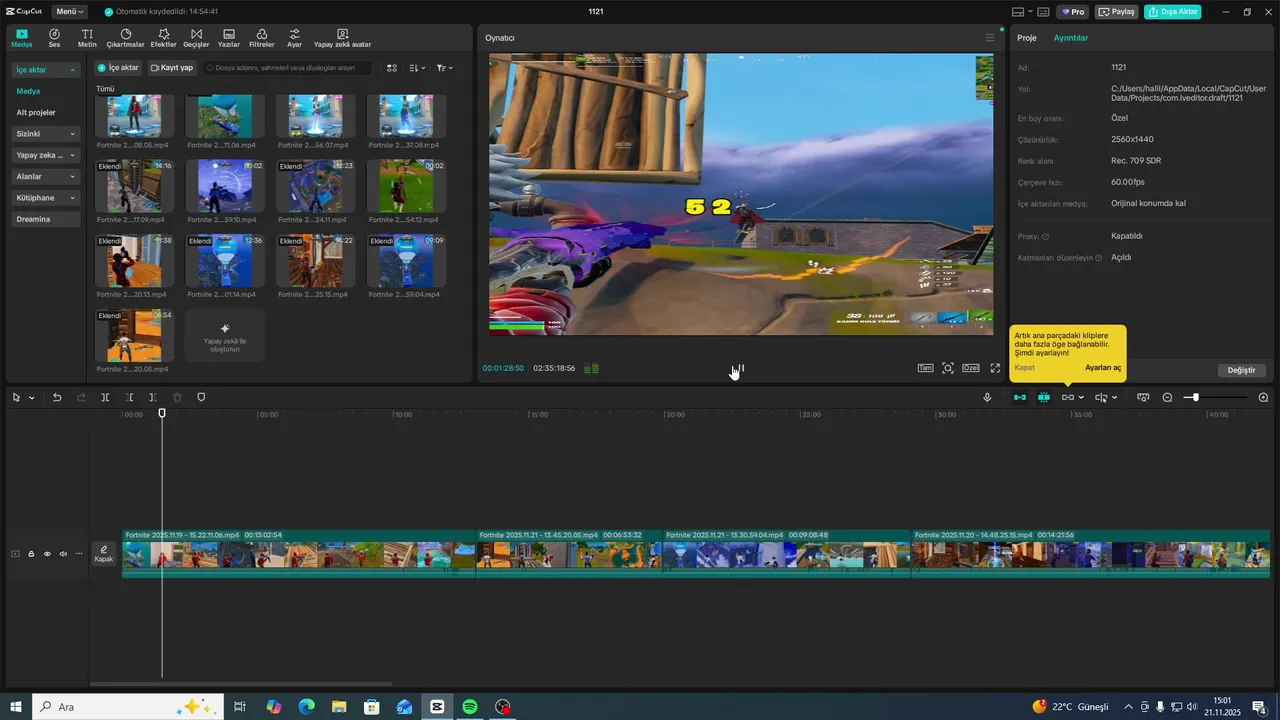Click the trim-left split icon

tap(129, 397)
